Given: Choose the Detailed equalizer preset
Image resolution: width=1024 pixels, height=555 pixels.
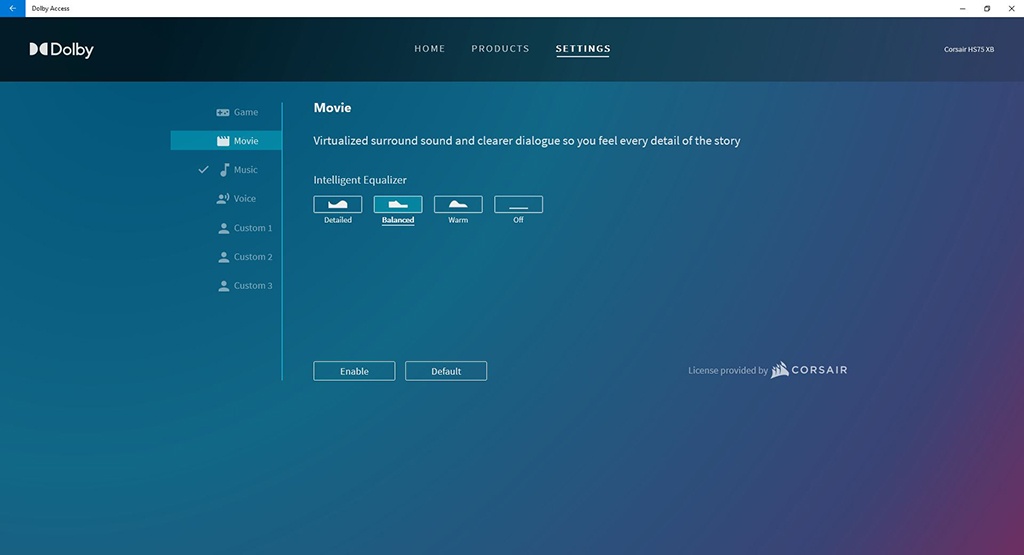Looking at the screenshot, I should pyautogui.click(x=338, y=204).
